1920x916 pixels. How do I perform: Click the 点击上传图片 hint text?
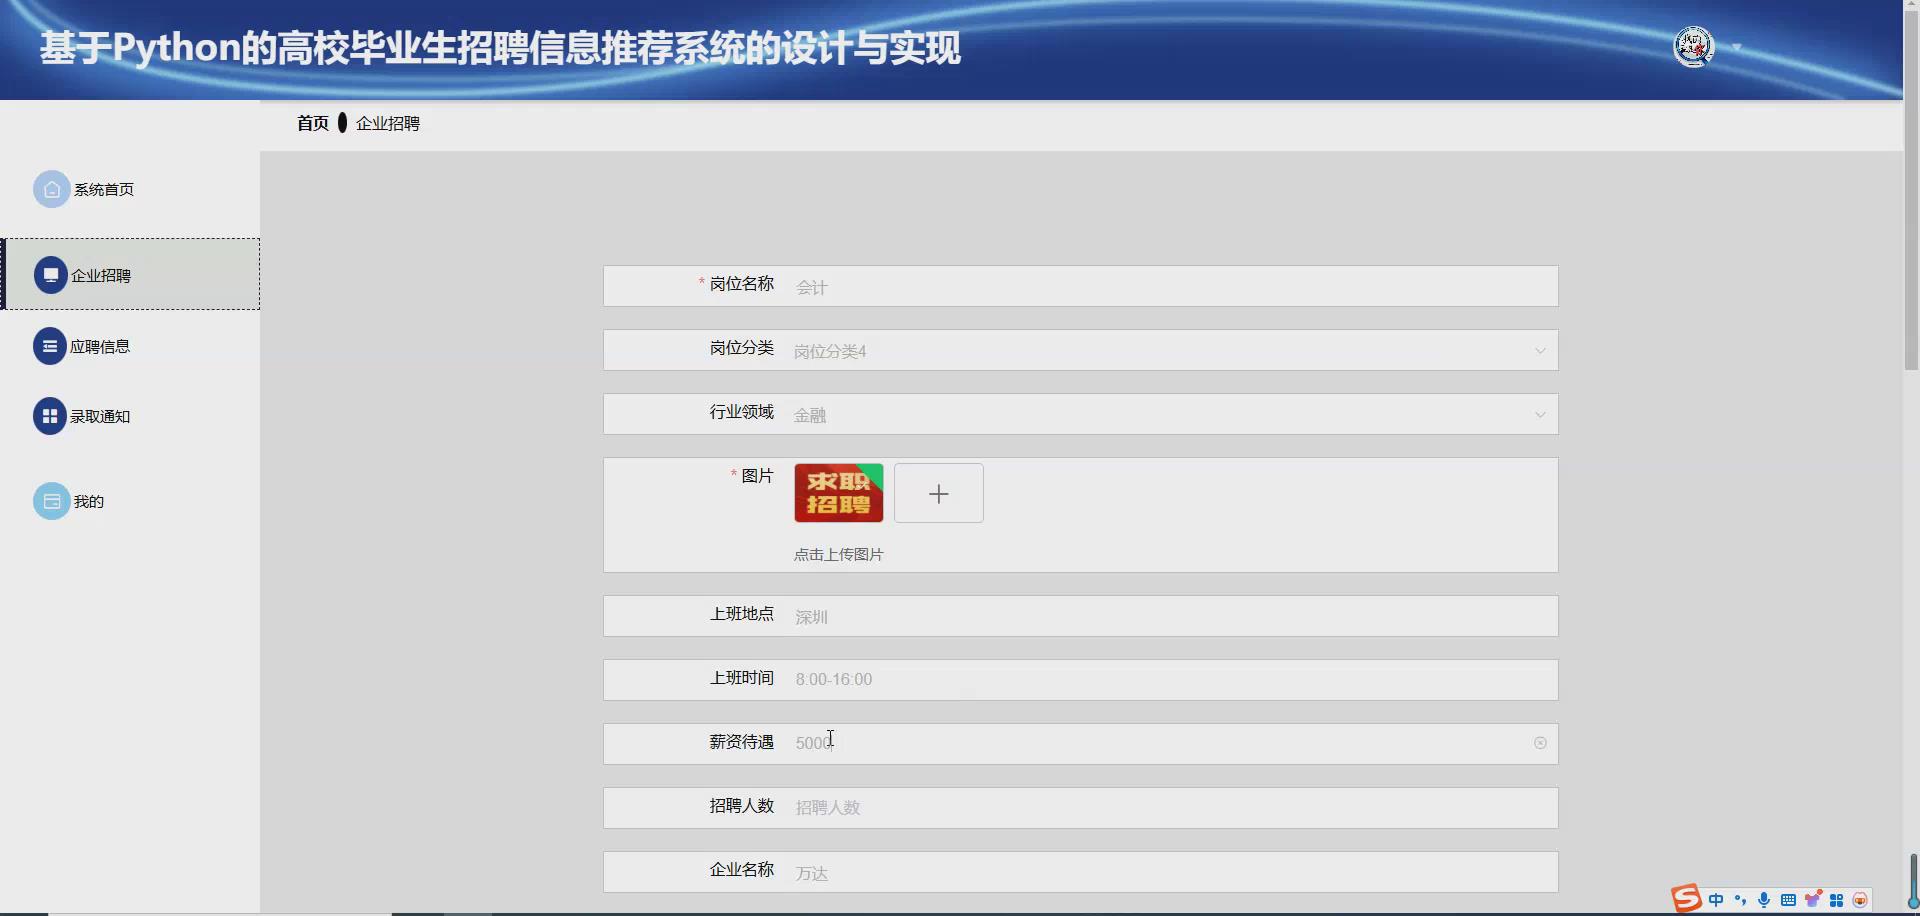click(838, 554)
